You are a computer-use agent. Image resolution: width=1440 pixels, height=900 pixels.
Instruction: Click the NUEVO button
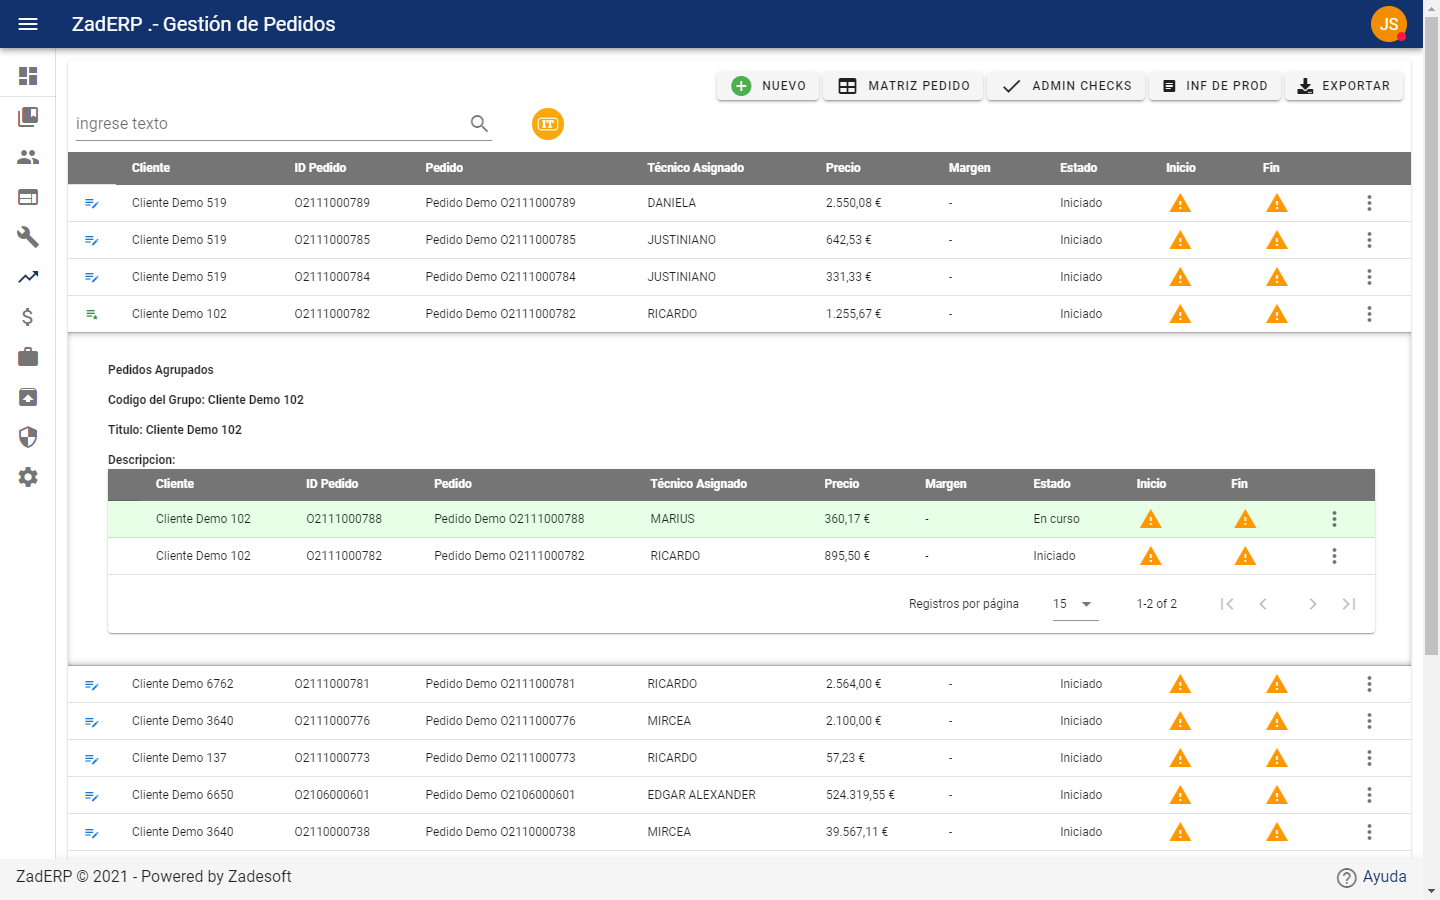click(768, 86)
